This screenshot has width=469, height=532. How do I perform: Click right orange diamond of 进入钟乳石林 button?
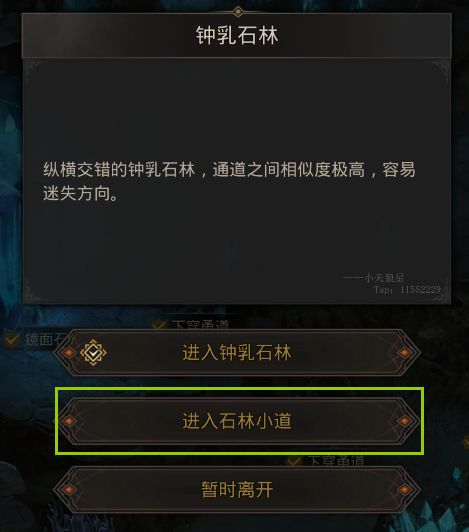[x=404, y=353]
